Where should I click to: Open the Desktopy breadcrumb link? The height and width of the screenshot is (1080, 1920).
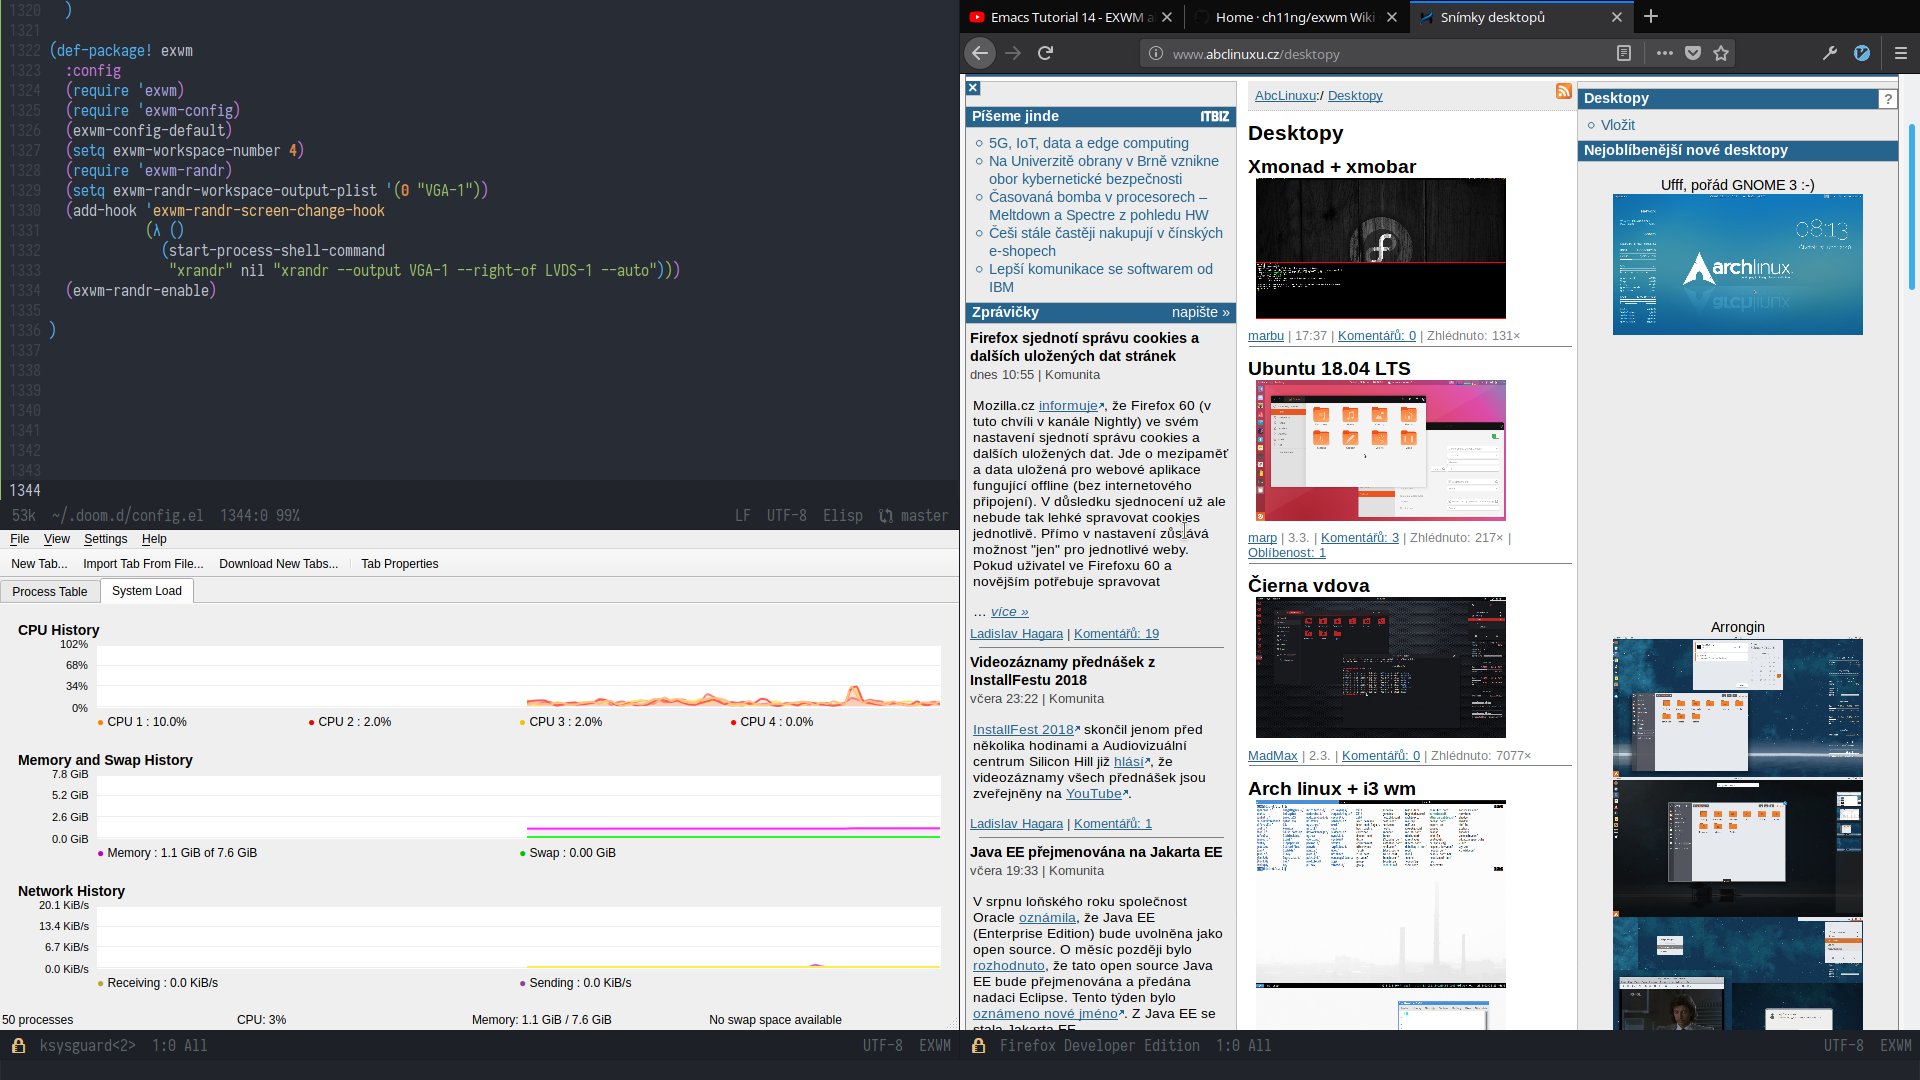pyautogui.click(x=1355, y=96)
